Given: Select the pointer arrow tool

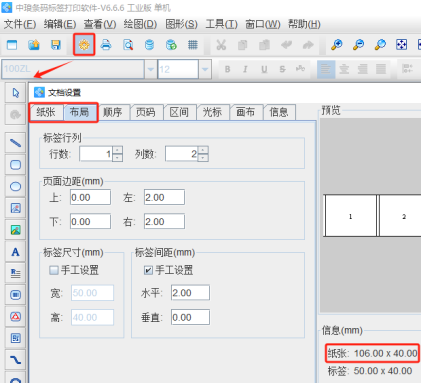Looking at the screenshot, I should tap(15, 93).
